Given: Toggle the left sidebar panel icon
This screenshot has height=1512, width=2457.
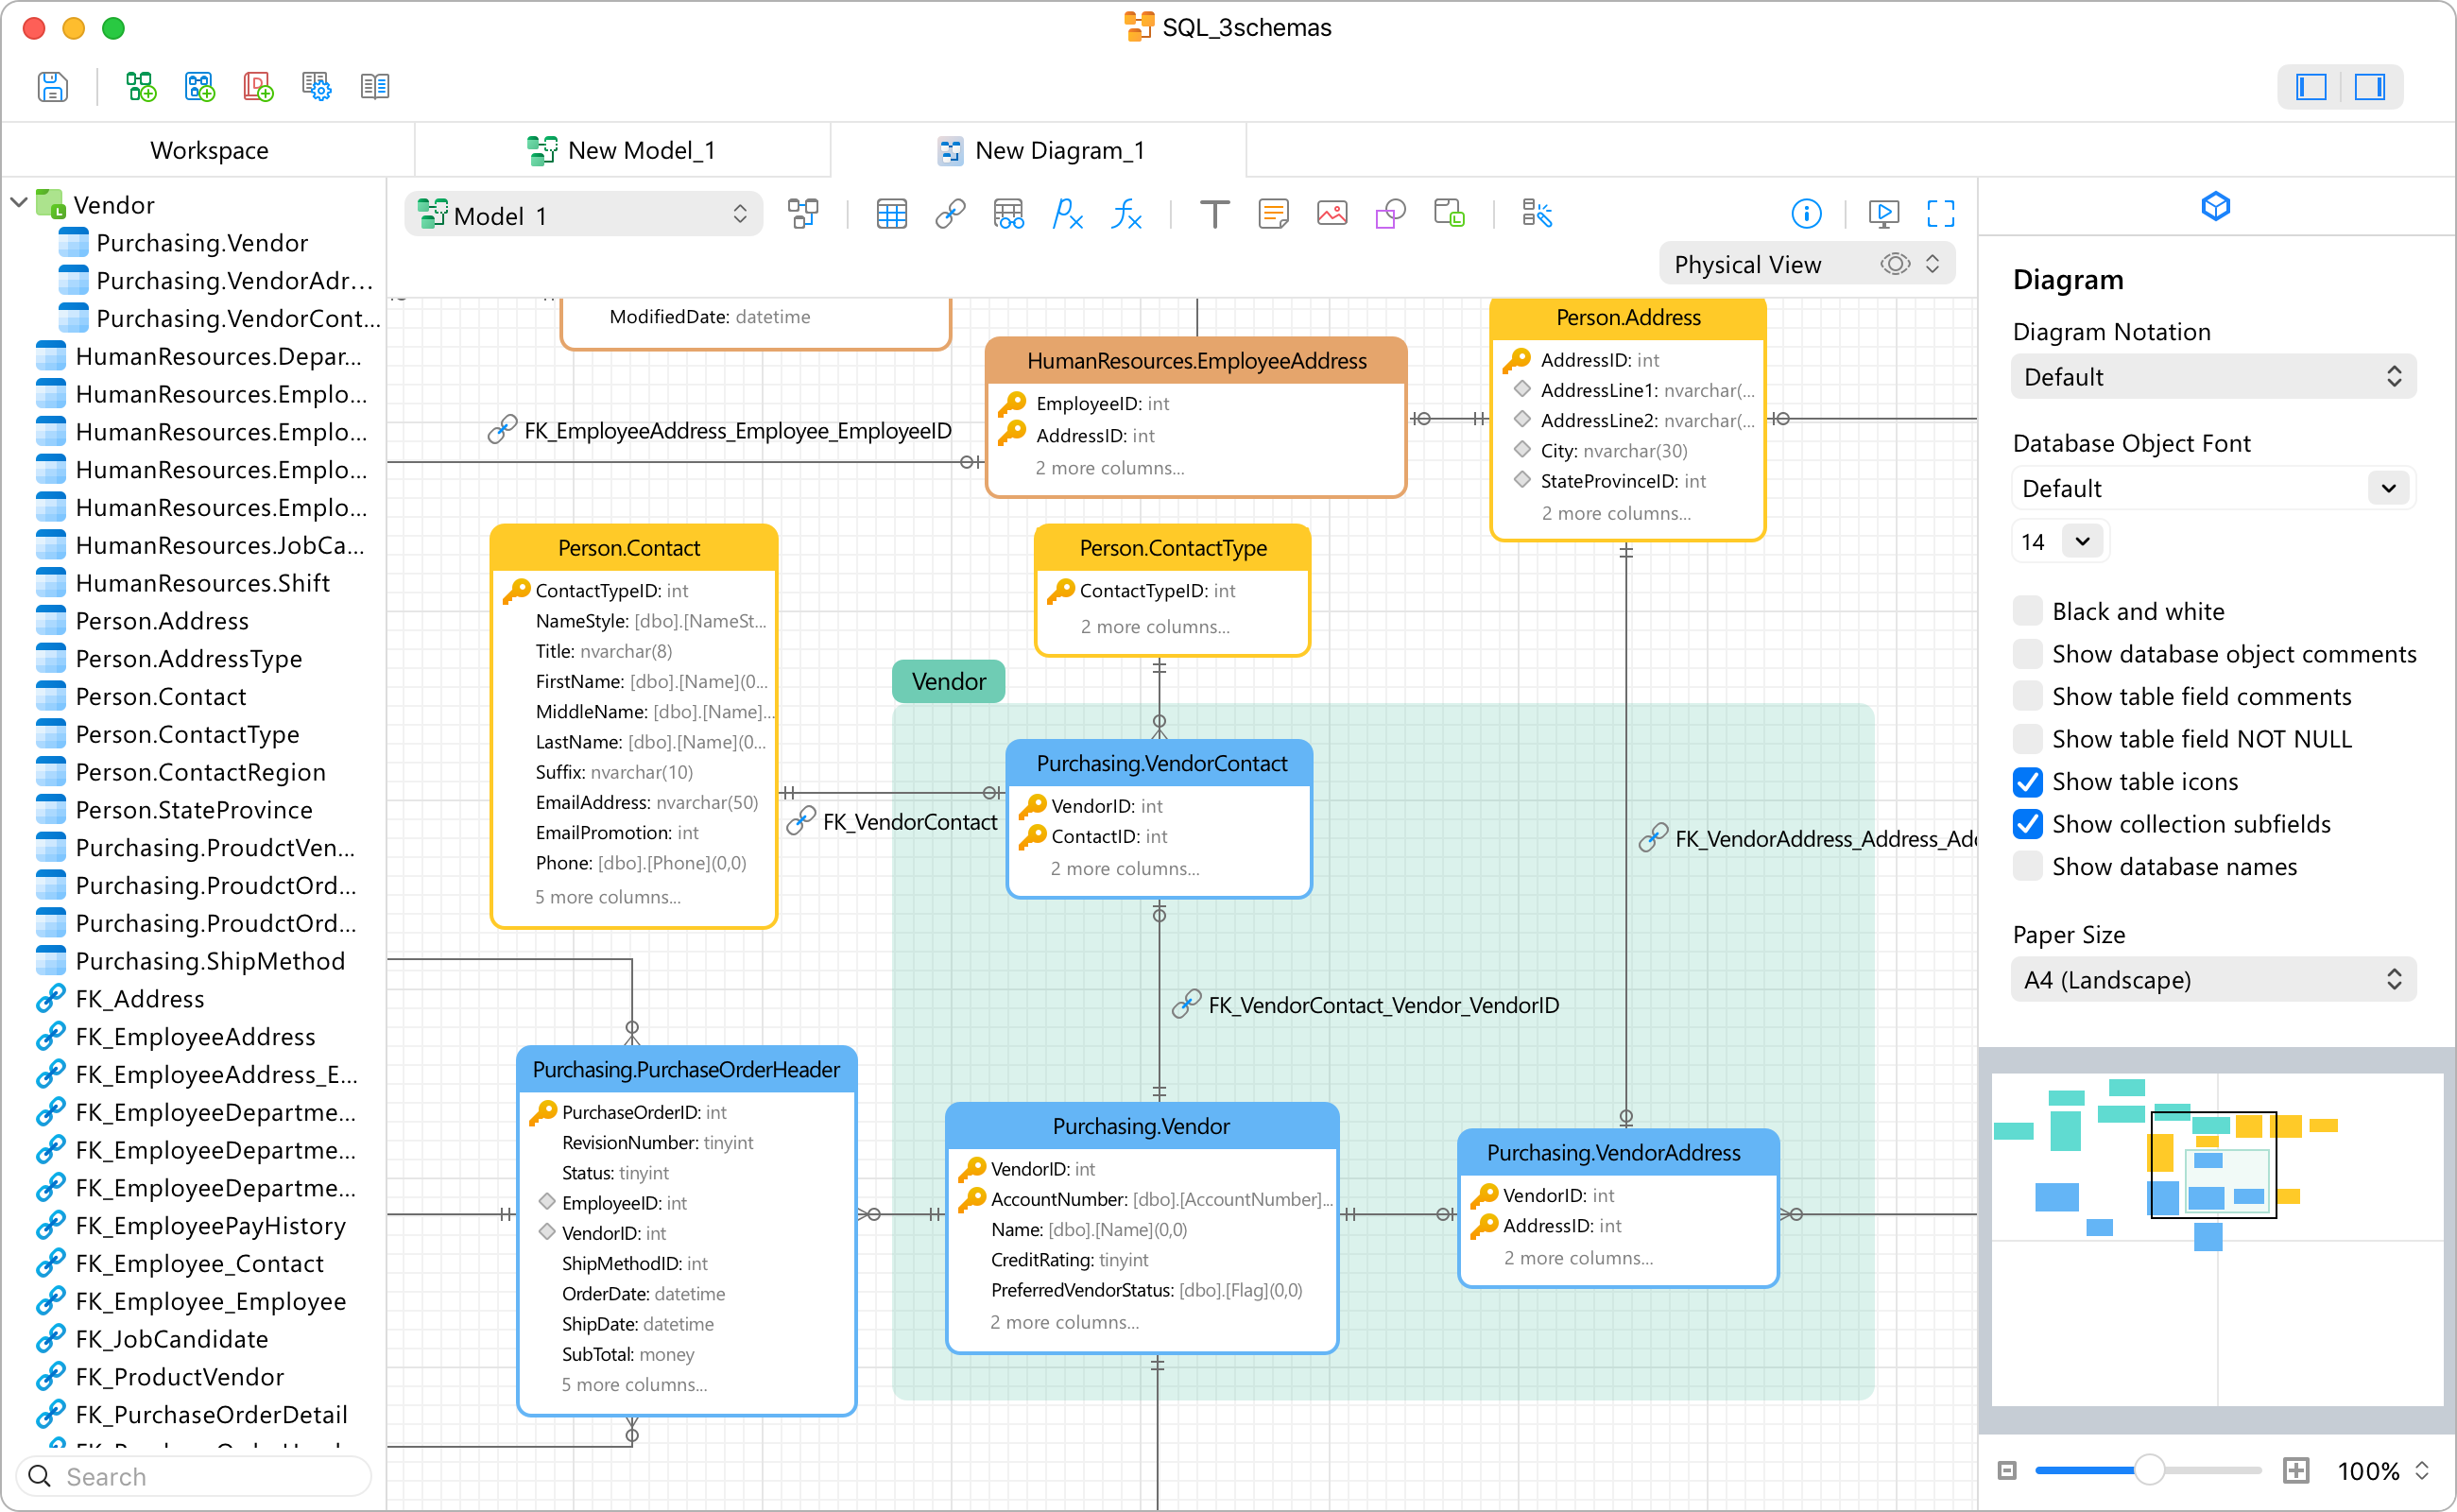Looking at the screenshot, I should coord(2310,87).
